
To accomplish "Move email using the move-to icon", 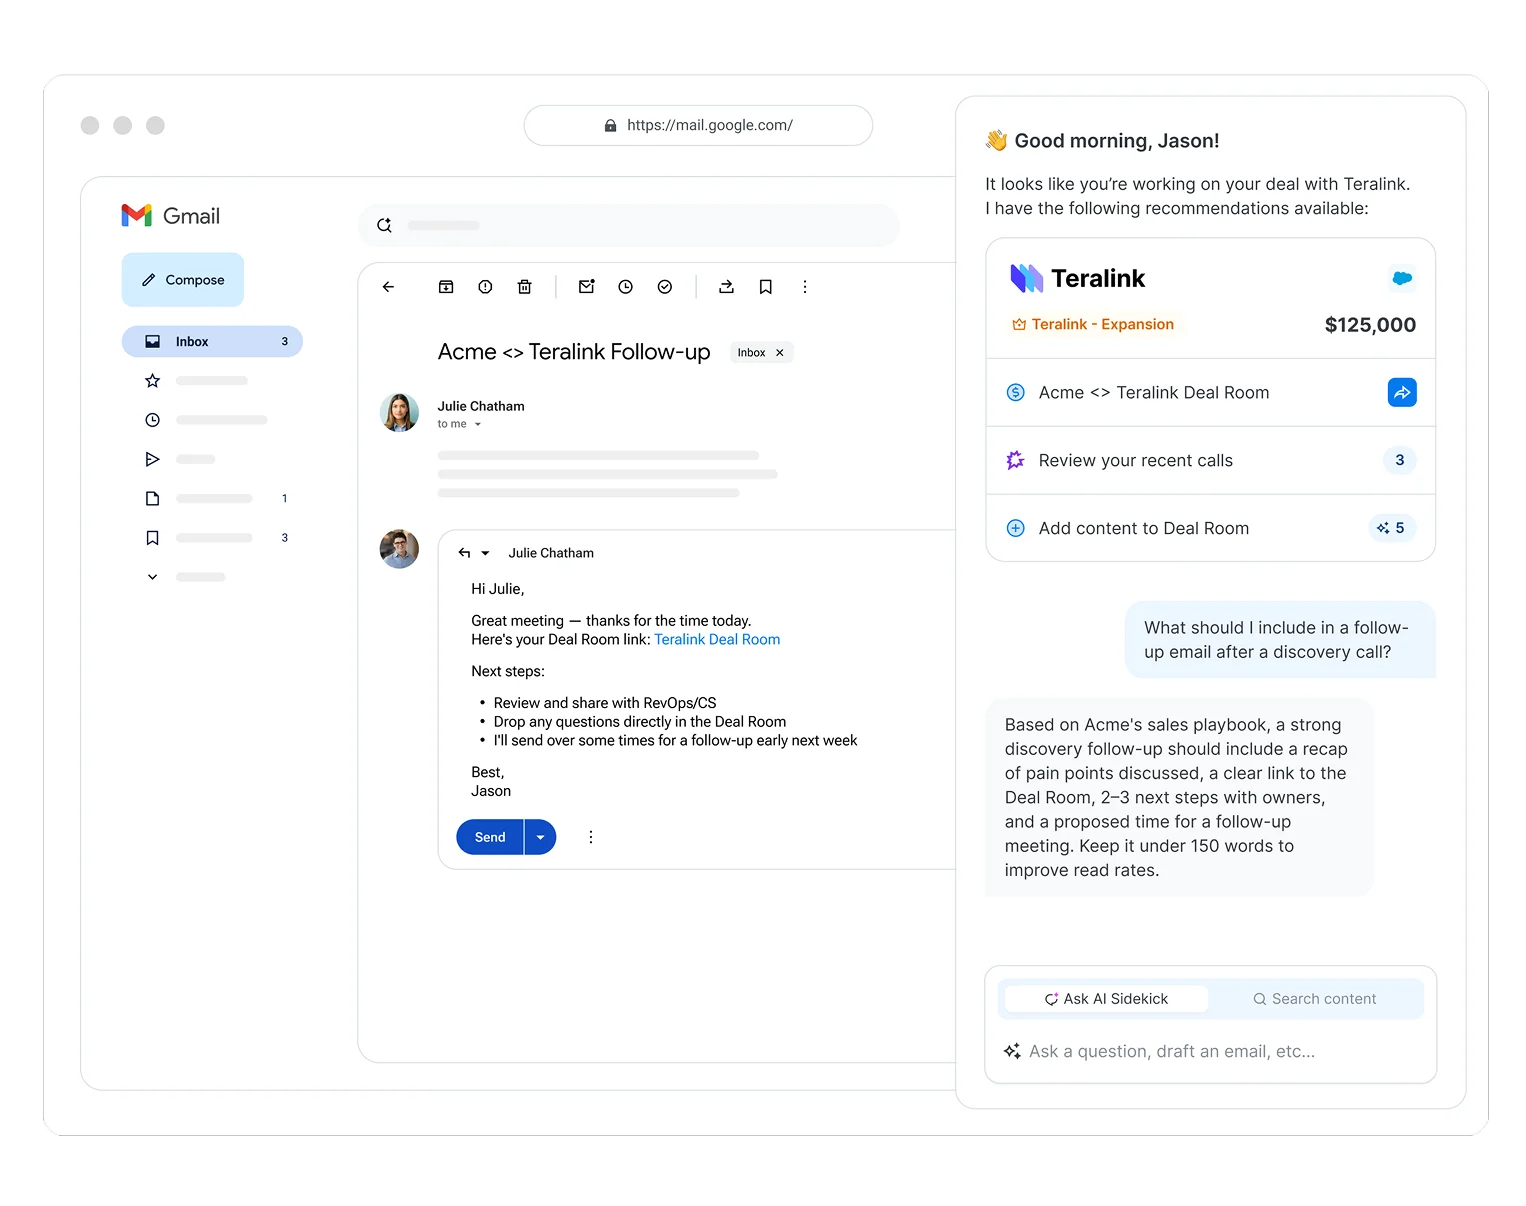I will [x=727, y=287].
